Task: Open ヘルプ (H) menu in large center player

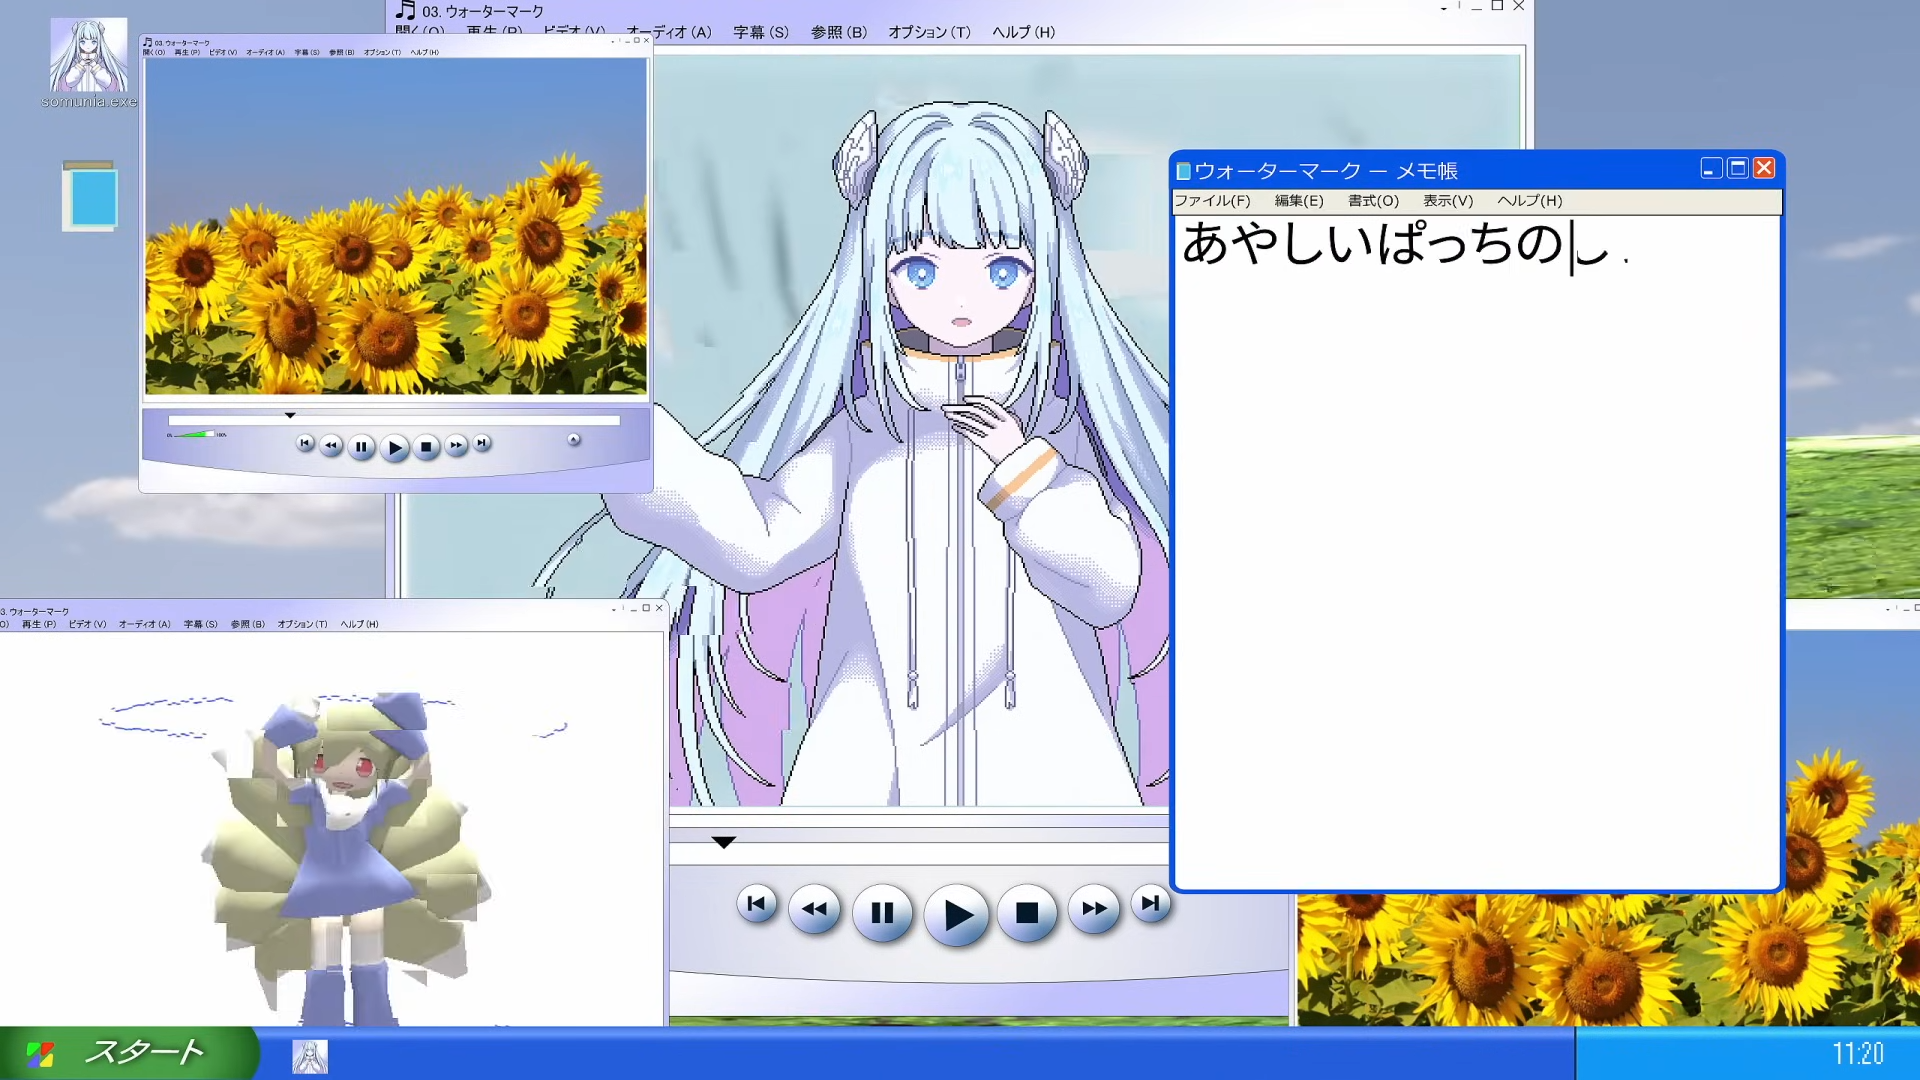Action: [1023, 32]
